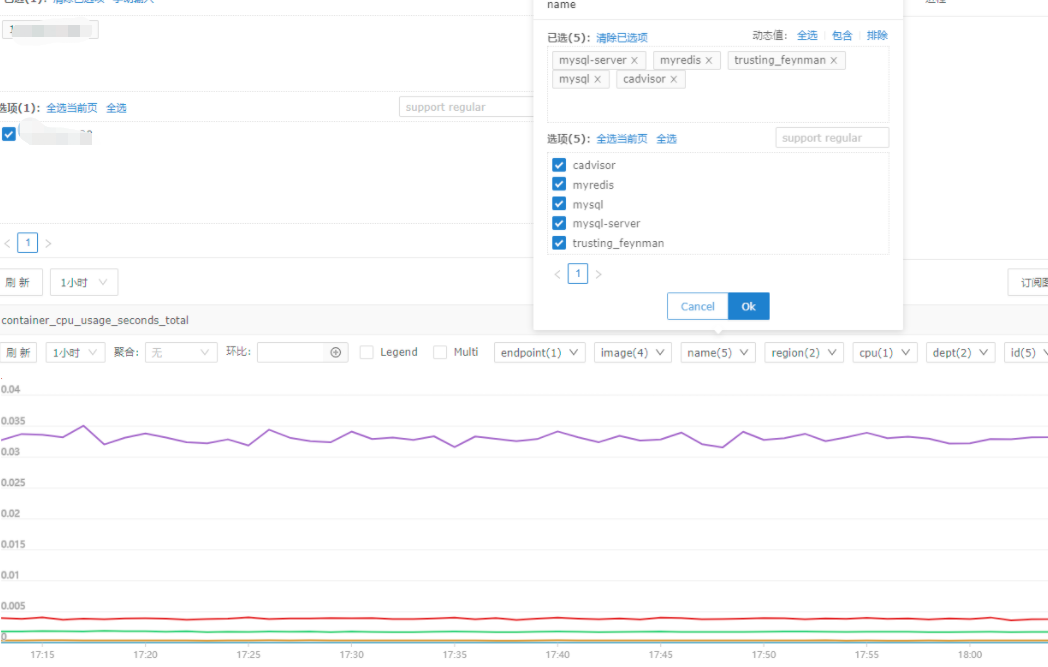Uncheck the mysql option
The width and height of the screenshot is (1048, 667).
(559, 204)
